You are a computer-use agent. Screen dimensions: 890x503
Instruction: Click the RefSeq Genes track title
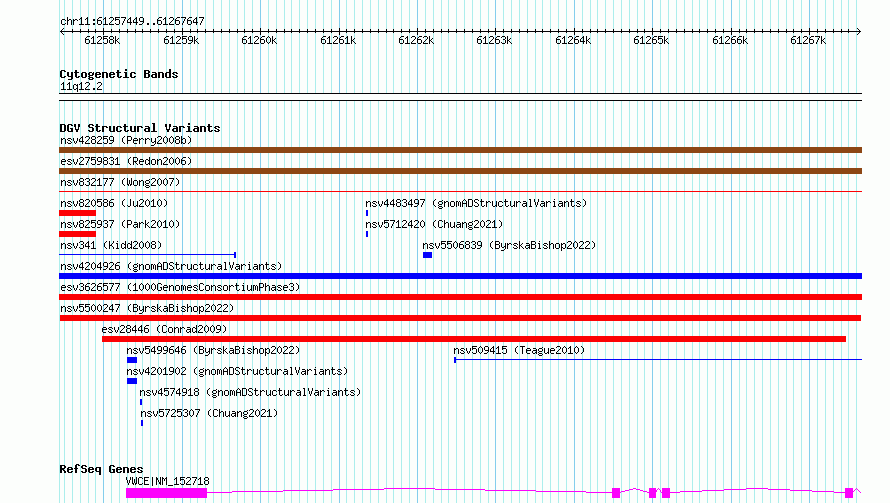pos(101,469)
